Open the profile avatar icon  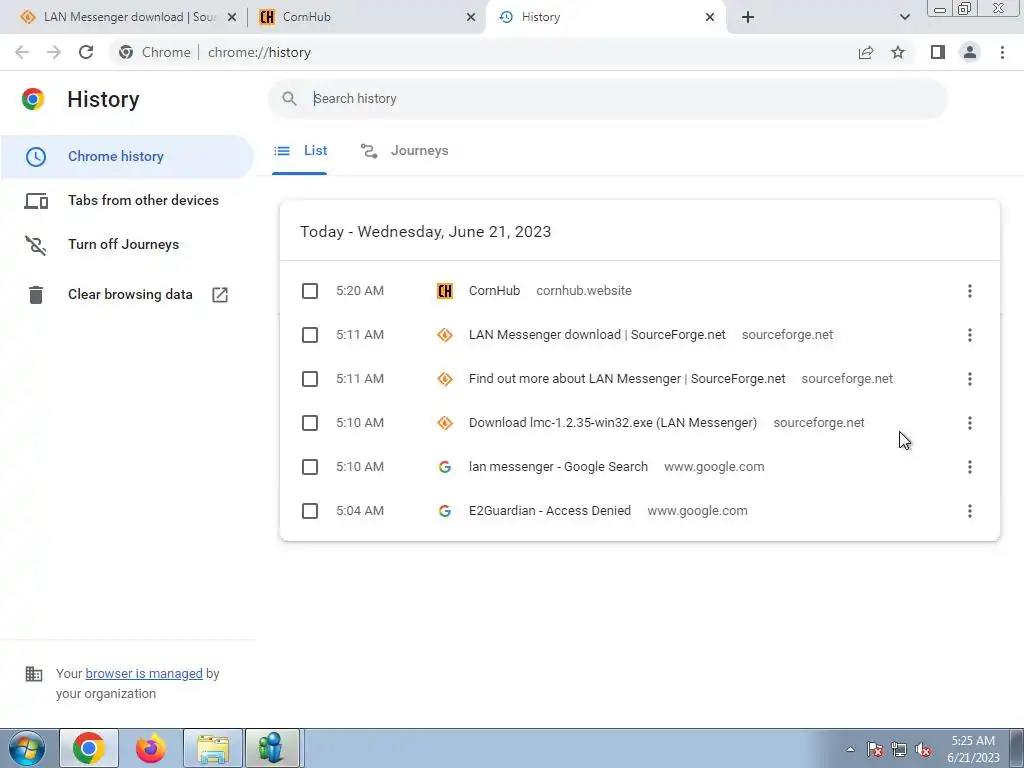tap(970, 52)
